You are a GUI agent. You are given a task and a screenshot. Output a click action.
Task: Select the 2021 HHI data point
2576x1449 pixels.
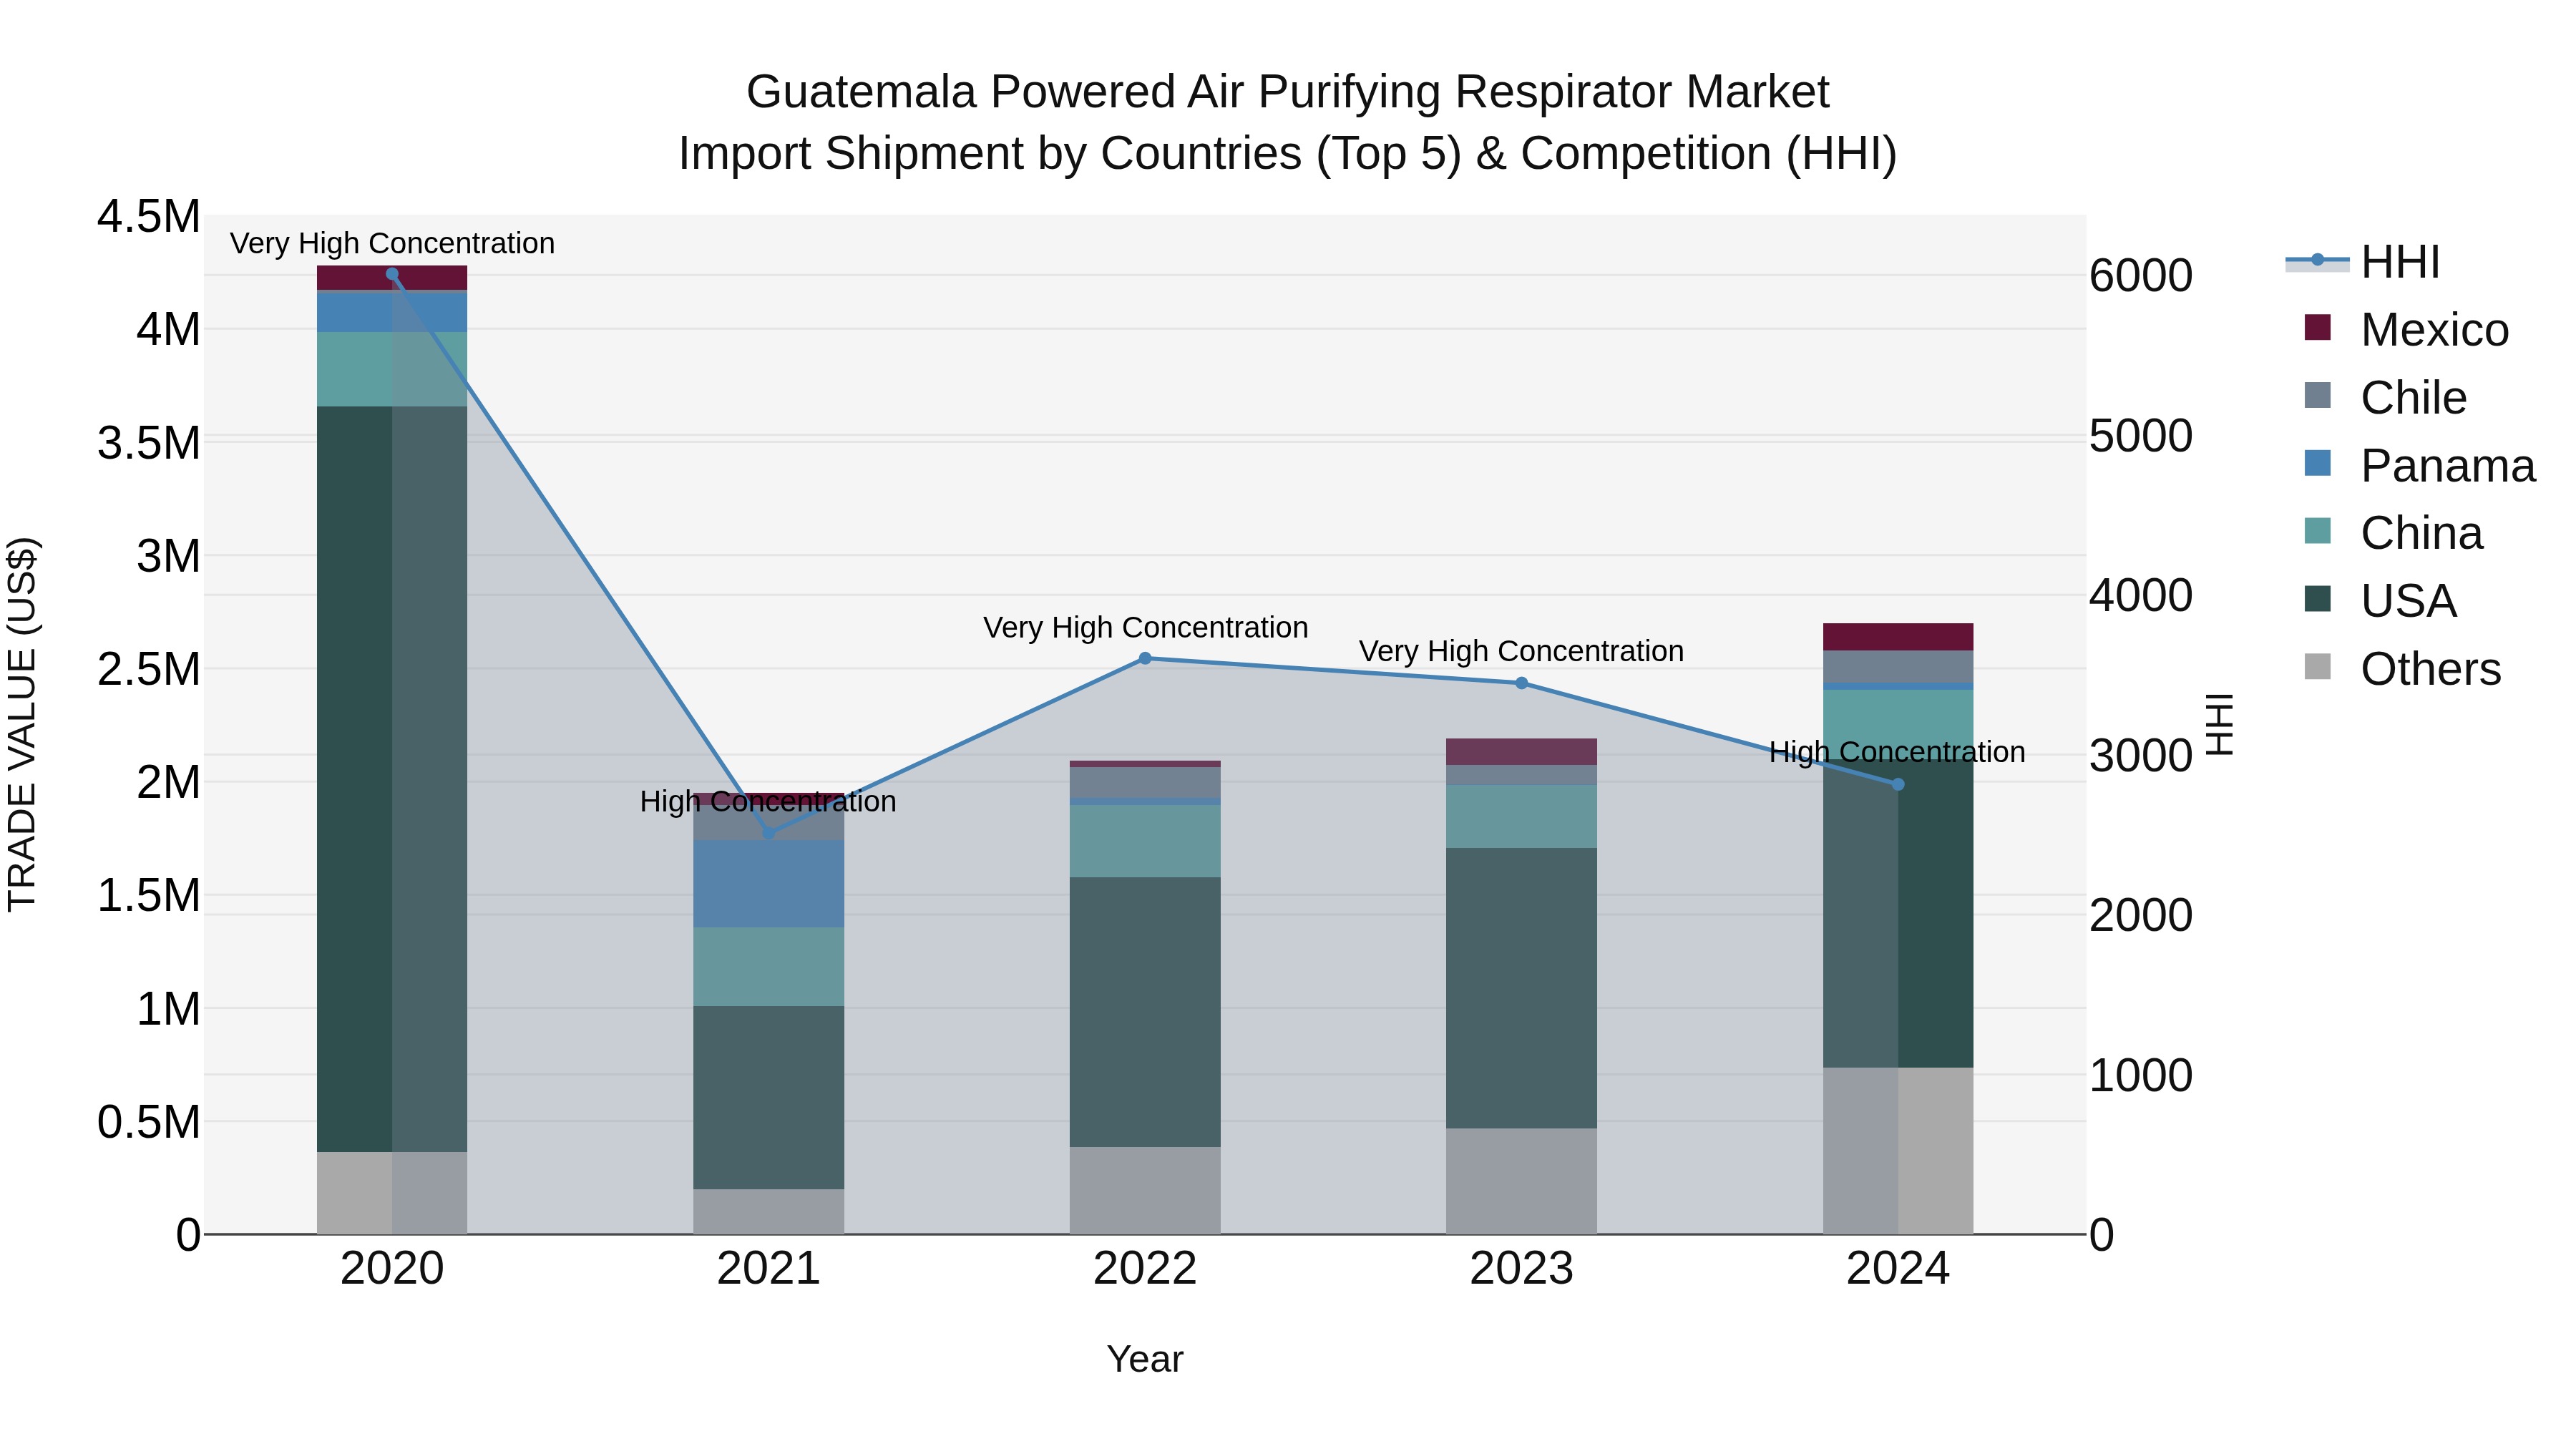coord(769,833)
